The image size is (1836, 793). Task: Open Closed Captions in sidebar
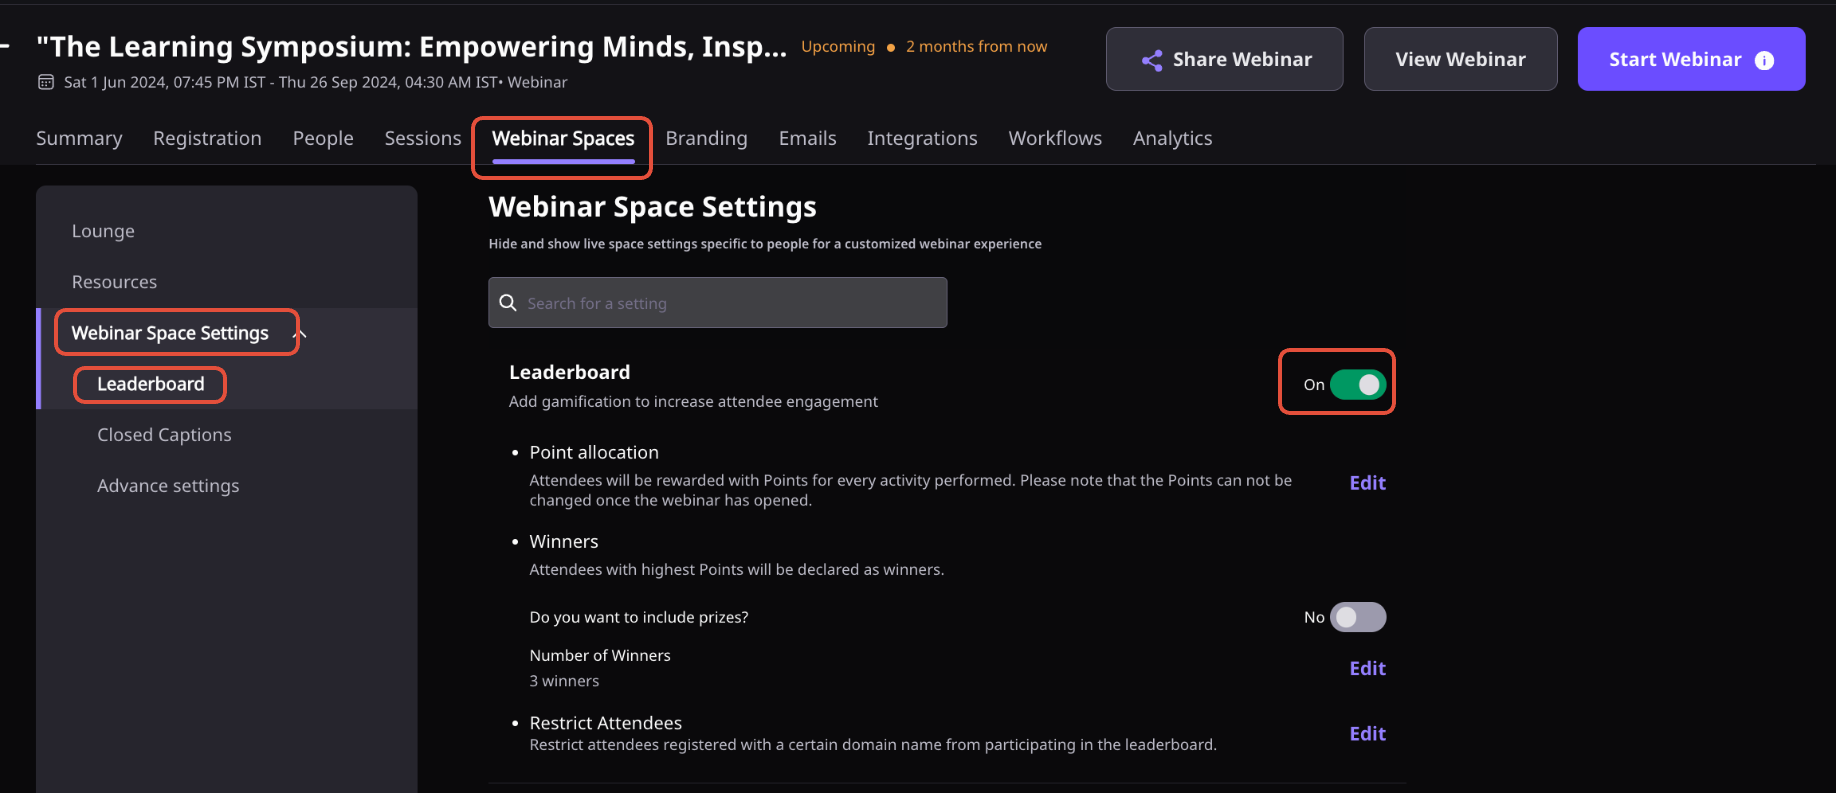click(x=164, y=435)
